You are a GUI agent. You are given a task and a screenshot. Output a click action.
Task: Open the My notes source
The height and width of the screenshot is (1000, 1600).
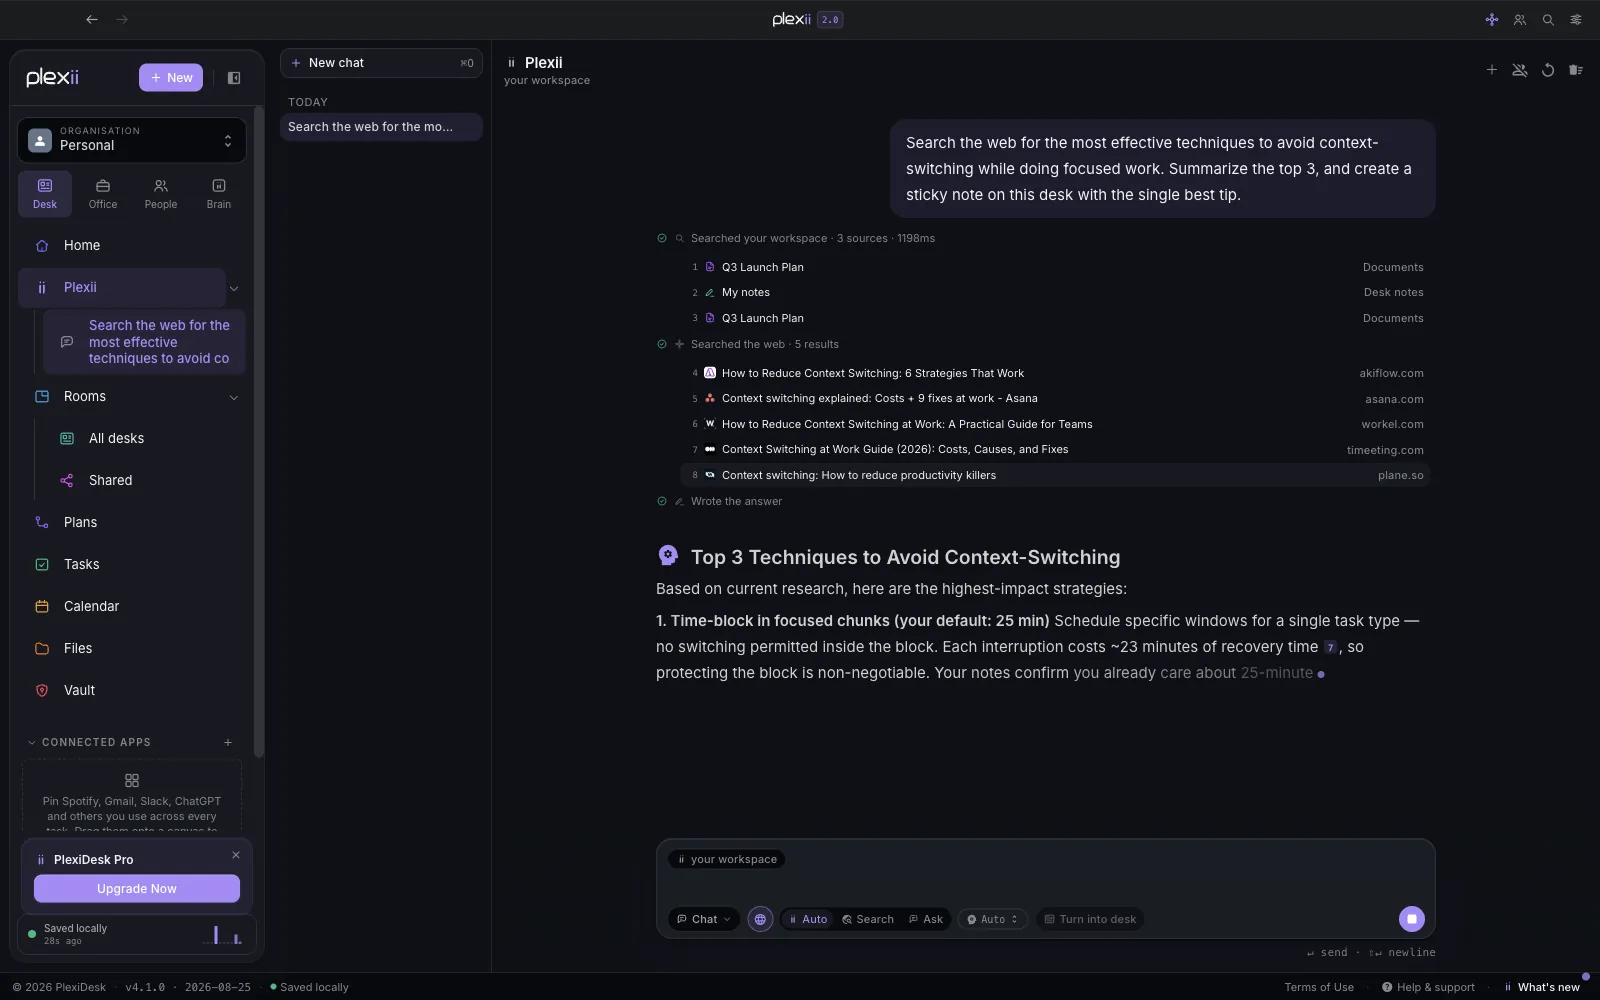(1056, 292)
